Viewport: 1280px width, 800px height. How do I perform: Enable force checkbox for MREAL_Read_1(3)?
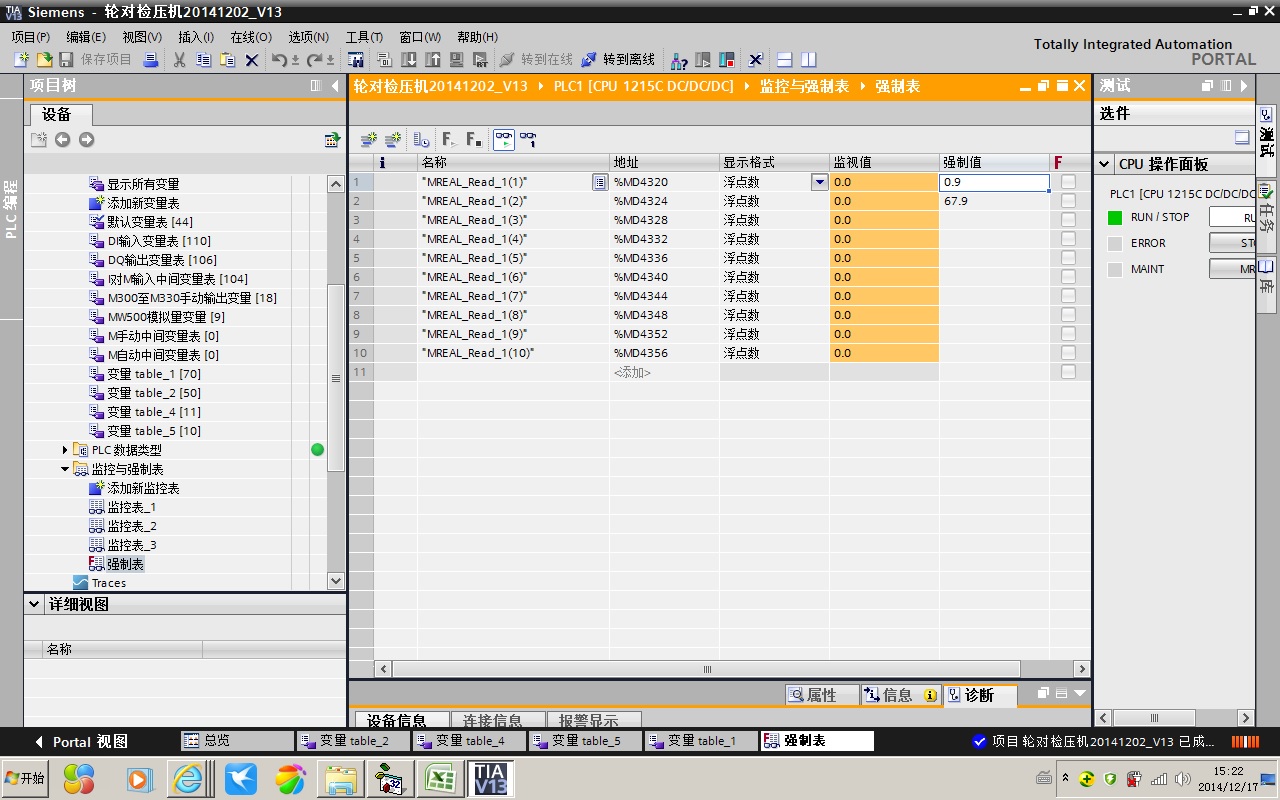1068,220
